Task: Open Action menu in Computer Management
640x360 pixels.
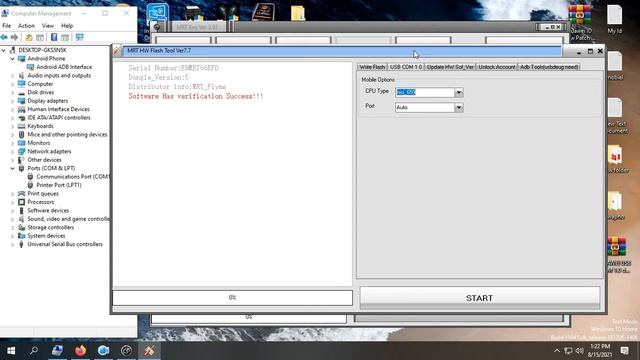Action: tap(26, 26)
